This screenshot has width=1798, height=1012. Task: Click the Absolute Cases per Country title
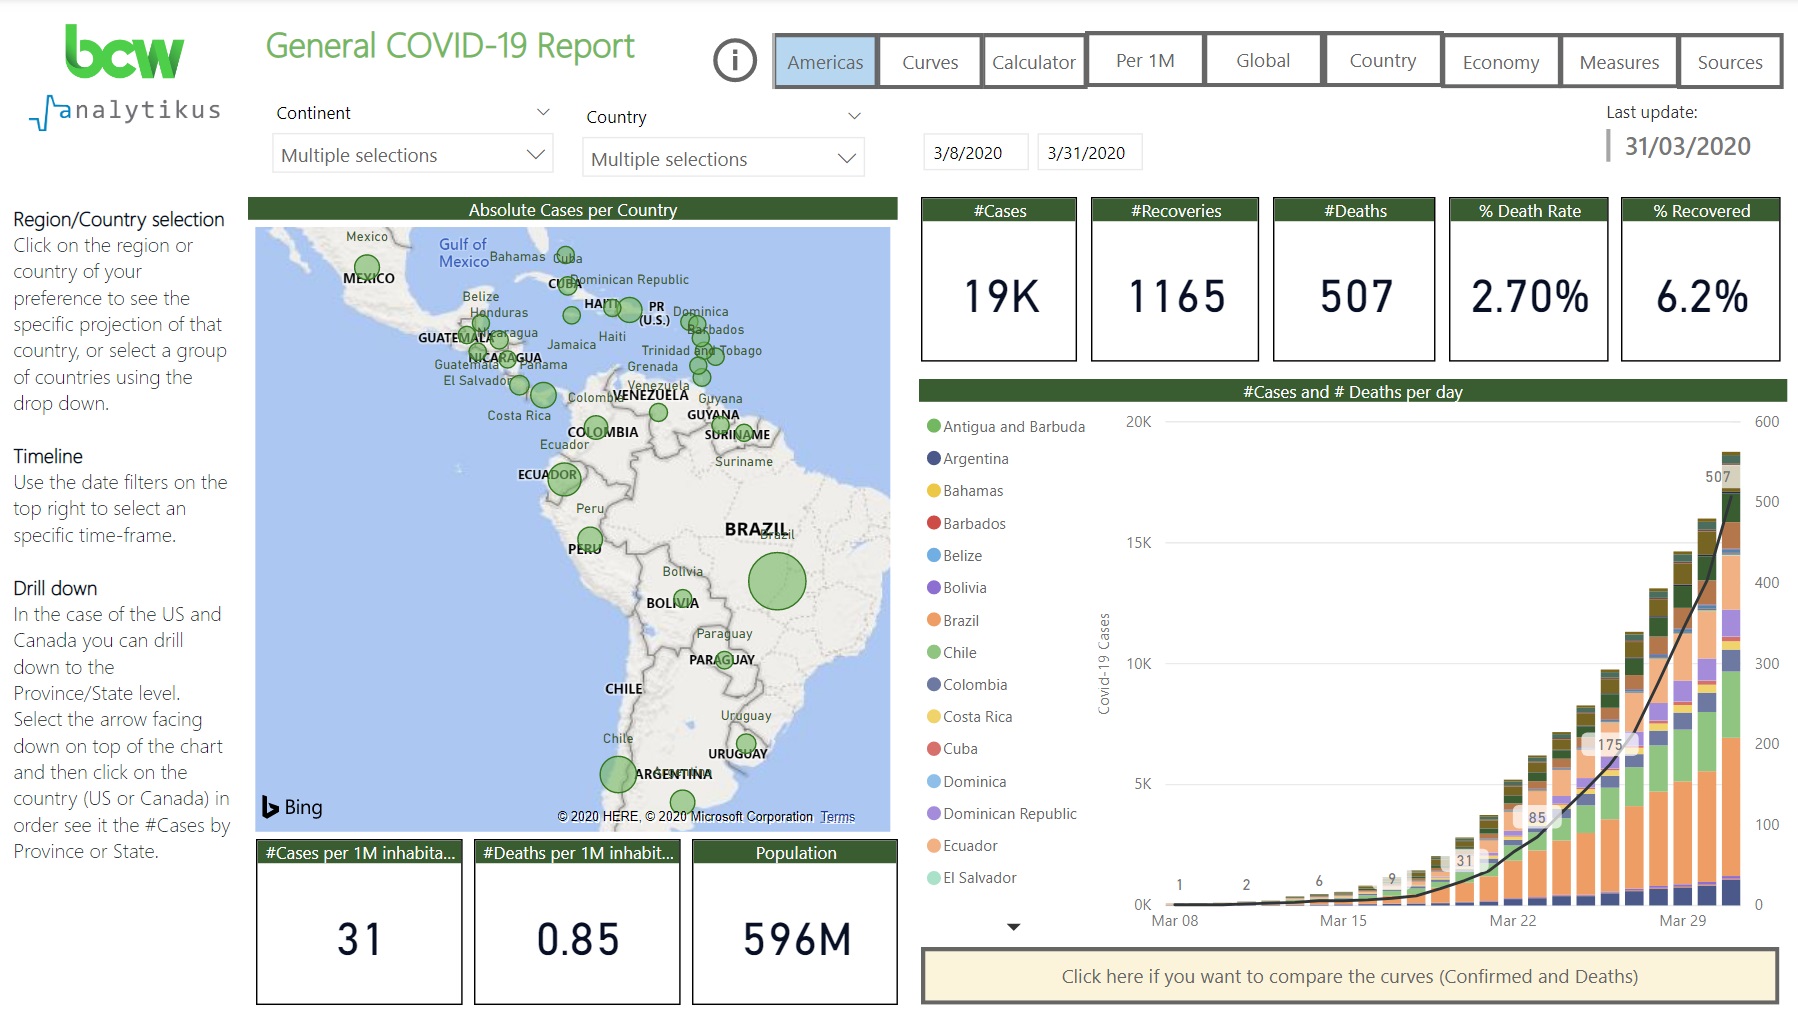coord(573,210)
